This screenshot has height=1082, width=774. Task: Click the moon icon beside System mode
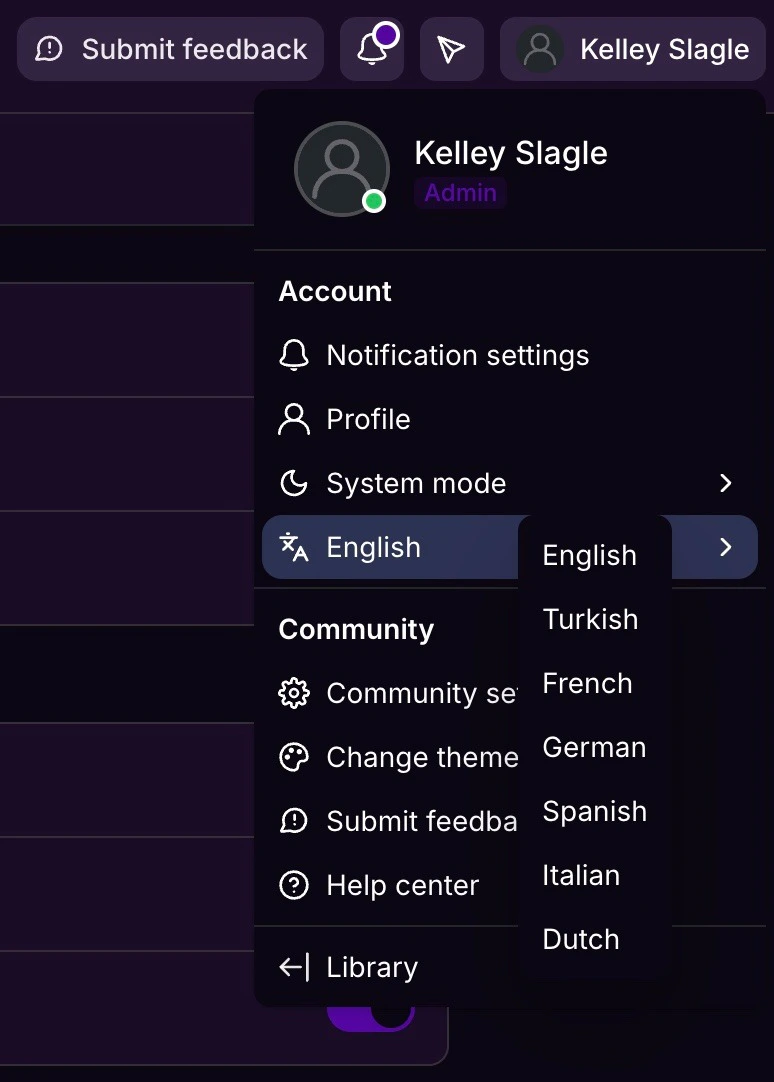(x=293, y=484)
